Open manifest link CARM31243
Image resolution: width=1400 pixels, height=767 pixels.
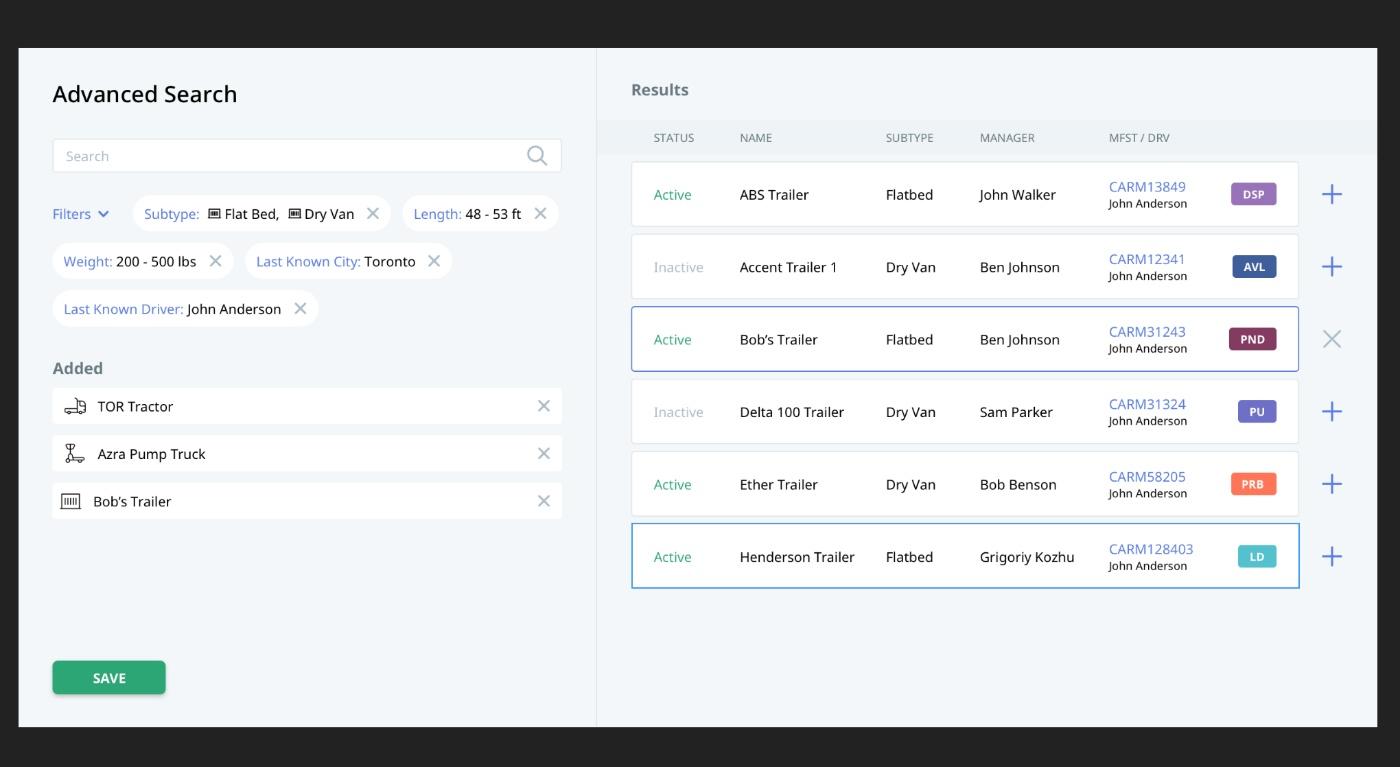(x=1147, y=331)
